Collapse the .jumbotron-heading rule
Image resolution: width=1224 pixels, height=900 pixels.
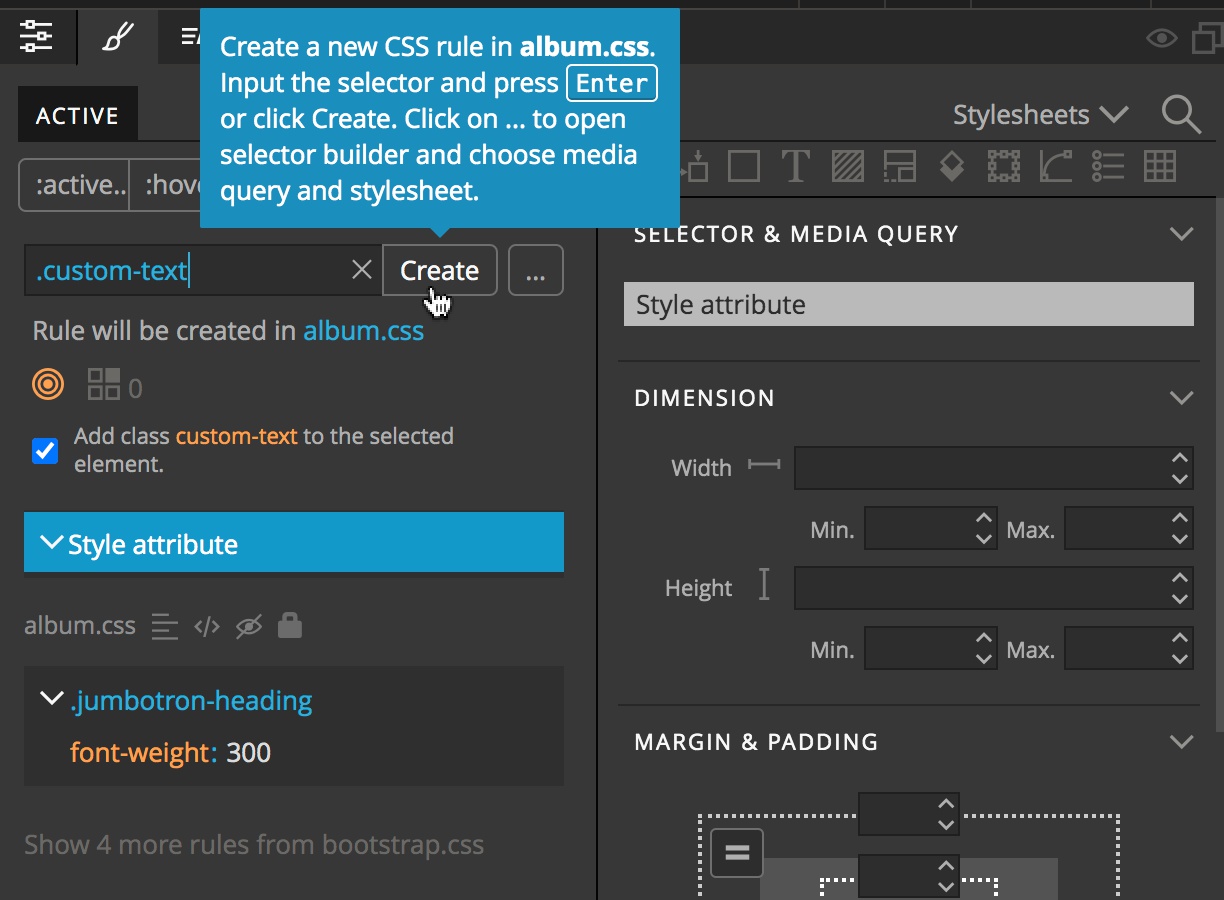coord(50,699)
